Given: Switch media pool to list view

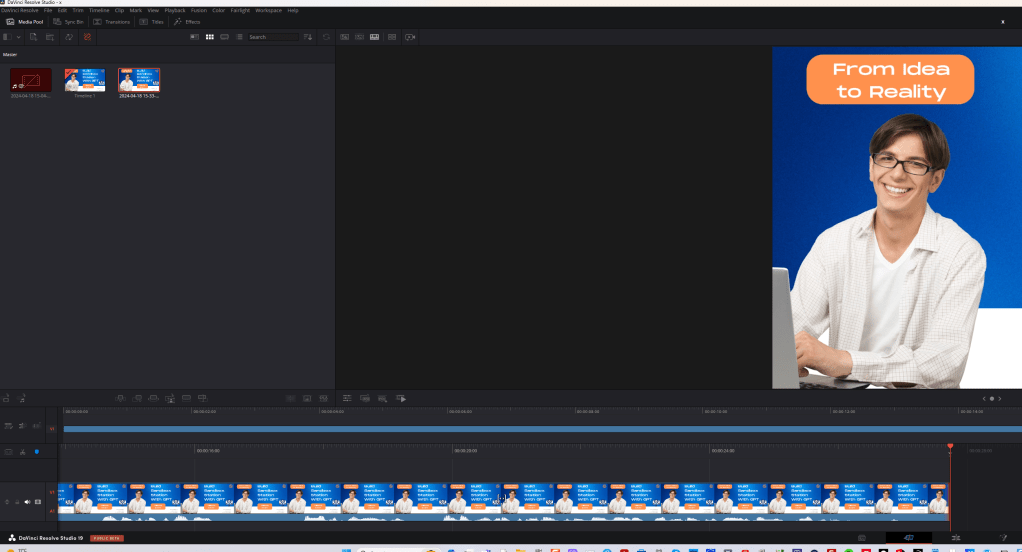Looking at the screenshot, I should click(x=239, y=37).
